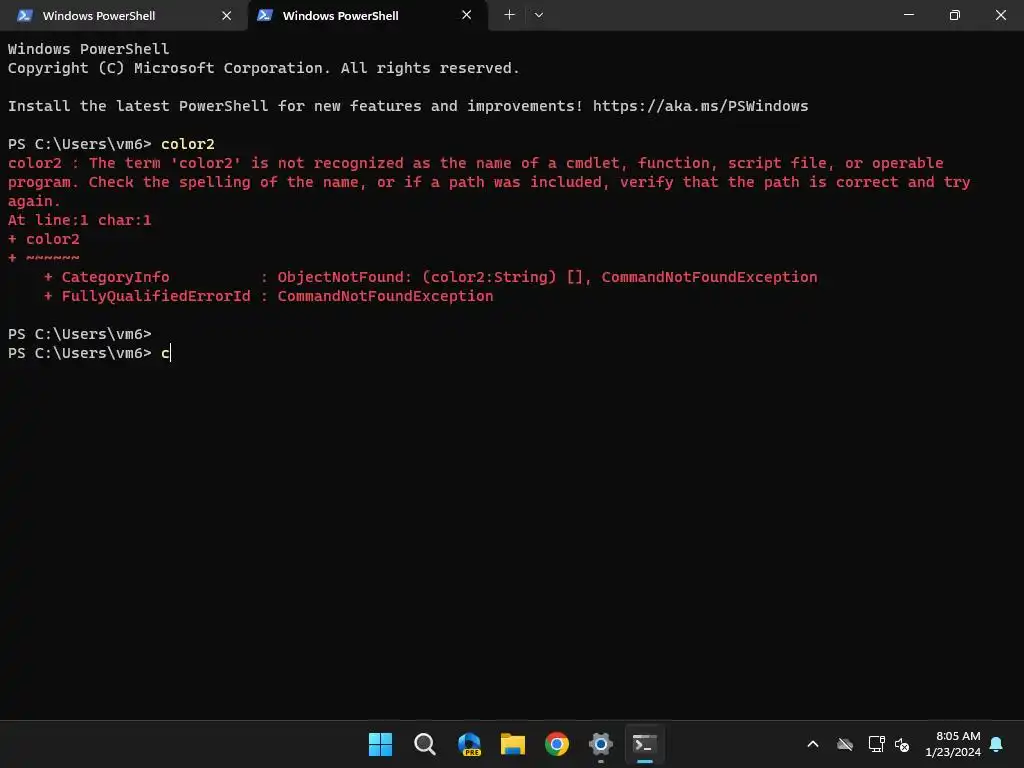Switch to the first Windows PowerShell tab

coord(122,15)
